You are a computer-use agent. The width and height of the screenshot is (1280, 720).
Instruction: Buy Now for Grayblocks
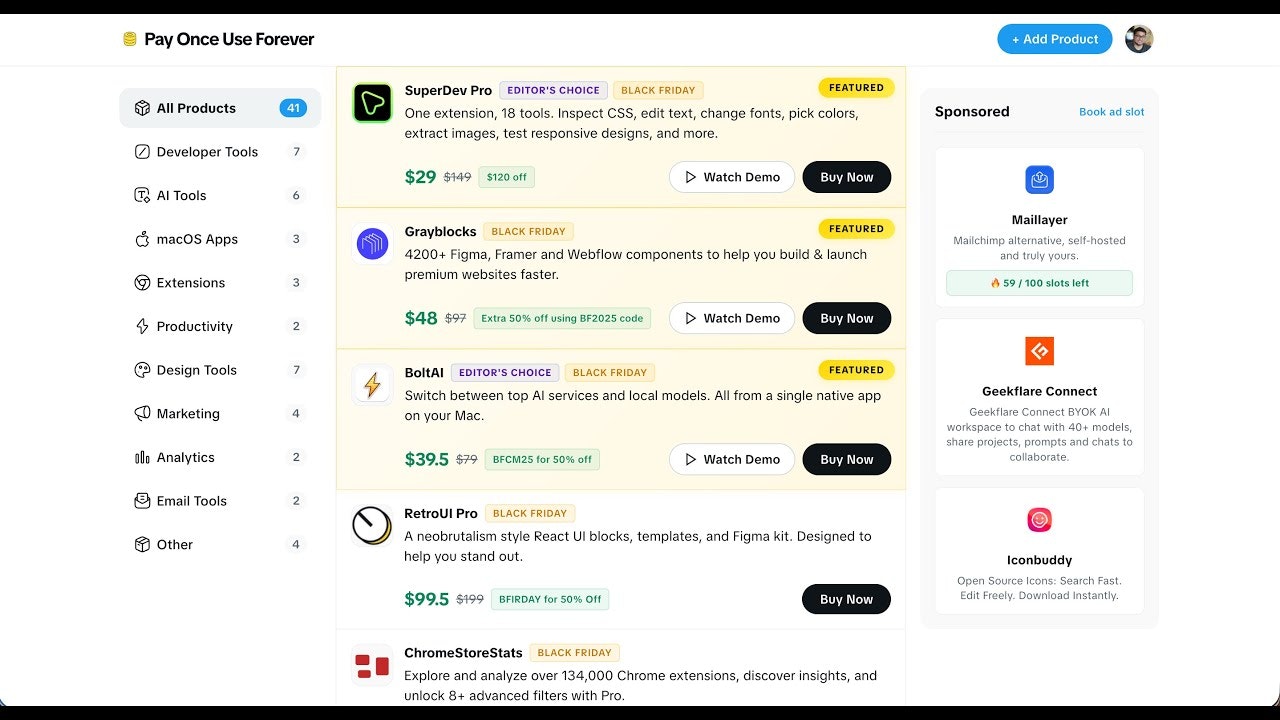[846, 318]
